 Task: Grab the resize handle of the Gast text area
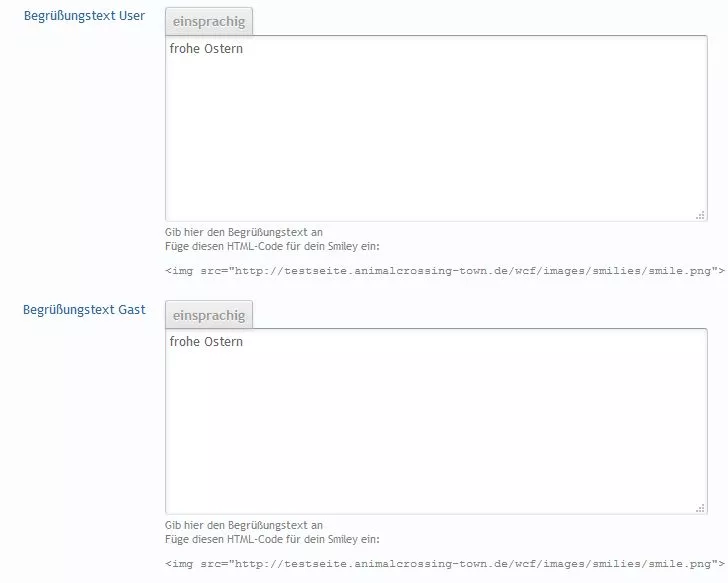[701, 508]
